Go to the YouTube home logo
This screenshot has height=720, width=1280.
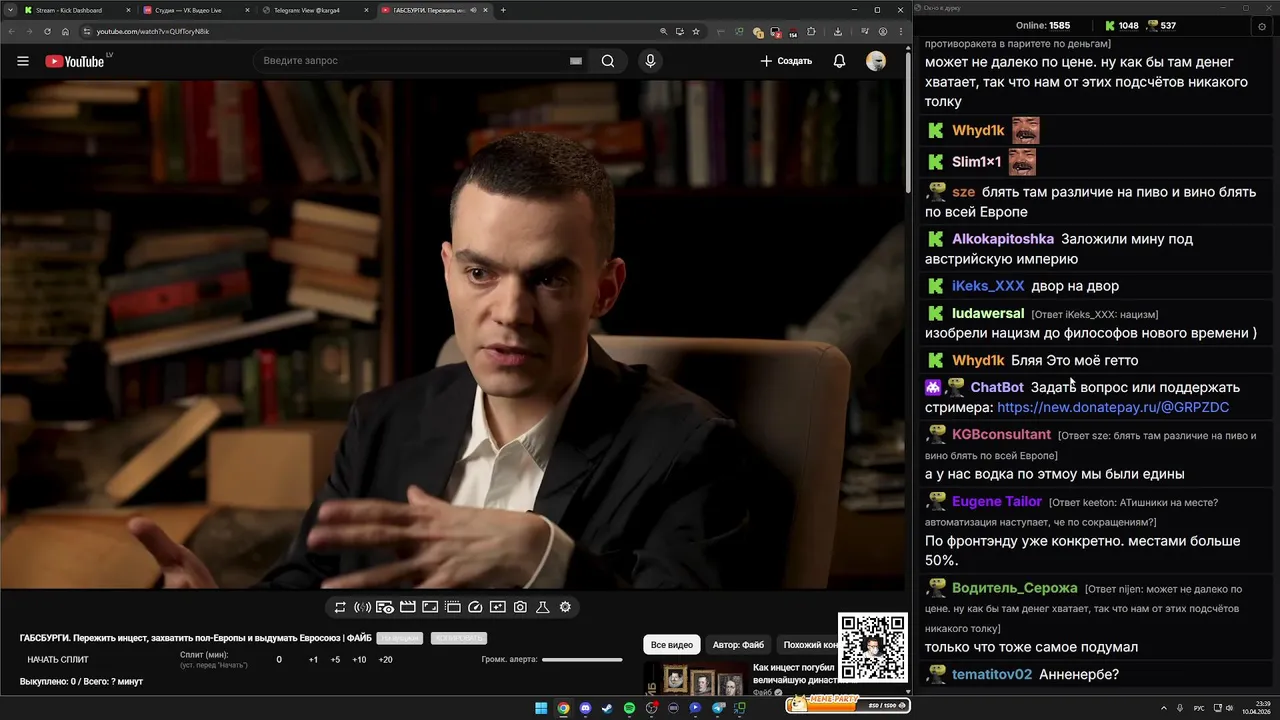(75, 61)
